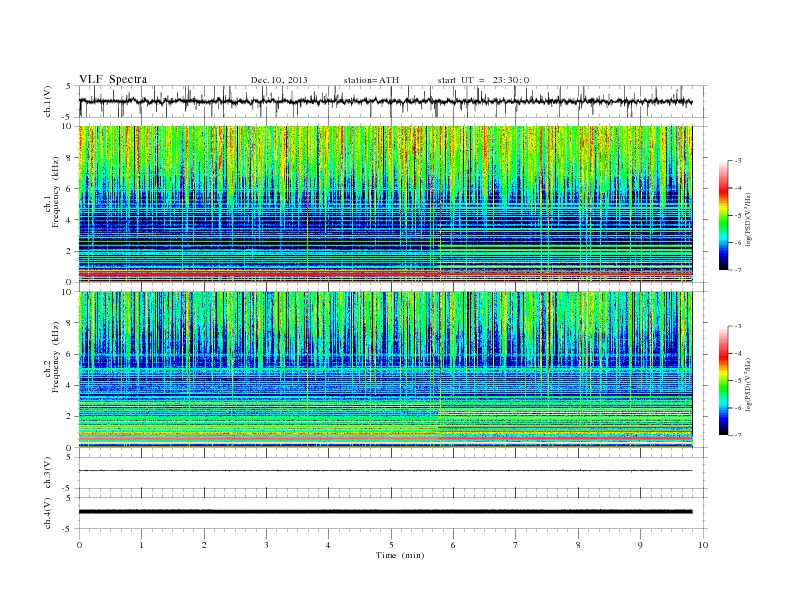This screenshot has height=612, width=792.
Task: Click the "ch.3(V)" axis label
Action: pos(48,473)
